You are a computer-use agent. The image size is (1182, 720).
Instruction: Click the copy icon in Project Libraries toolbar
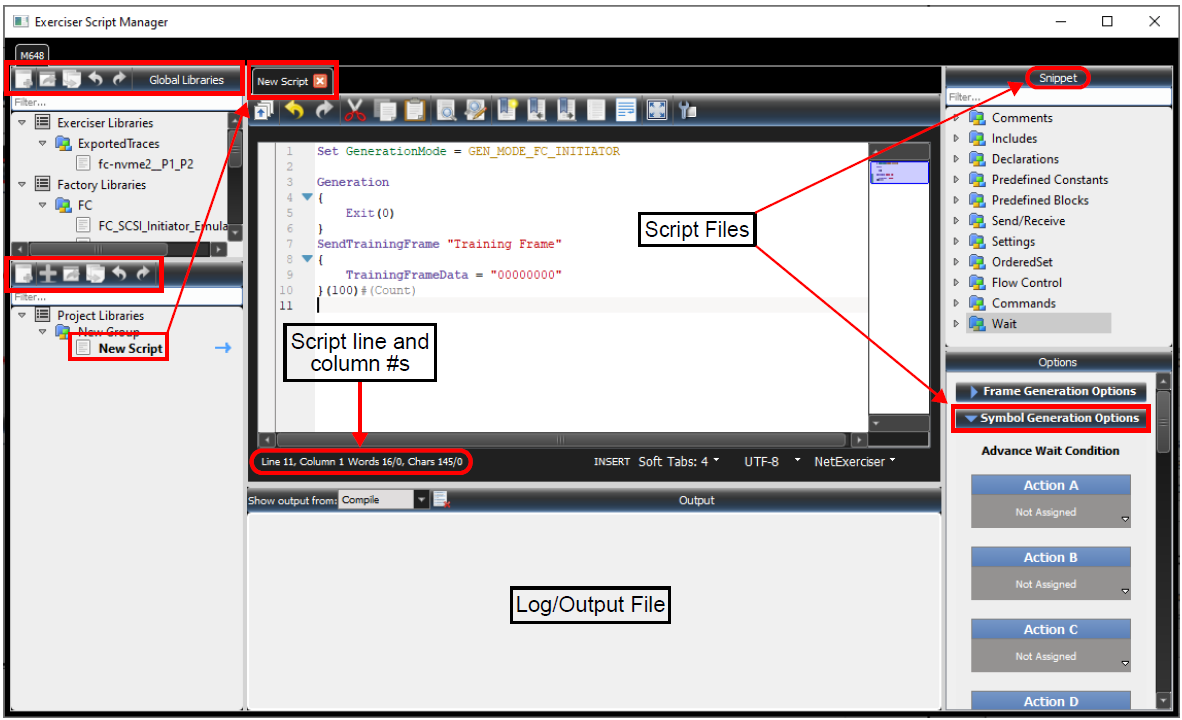pyautogui.click(x=95, y=274)
